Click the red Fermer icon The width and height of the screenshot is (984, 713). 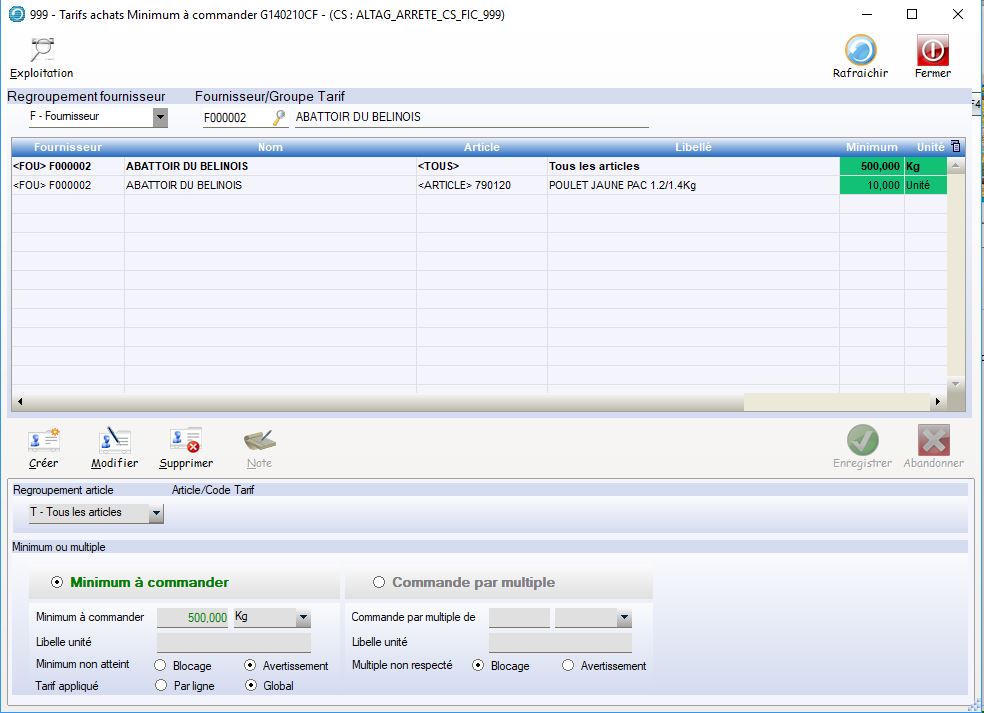[932, 51]
